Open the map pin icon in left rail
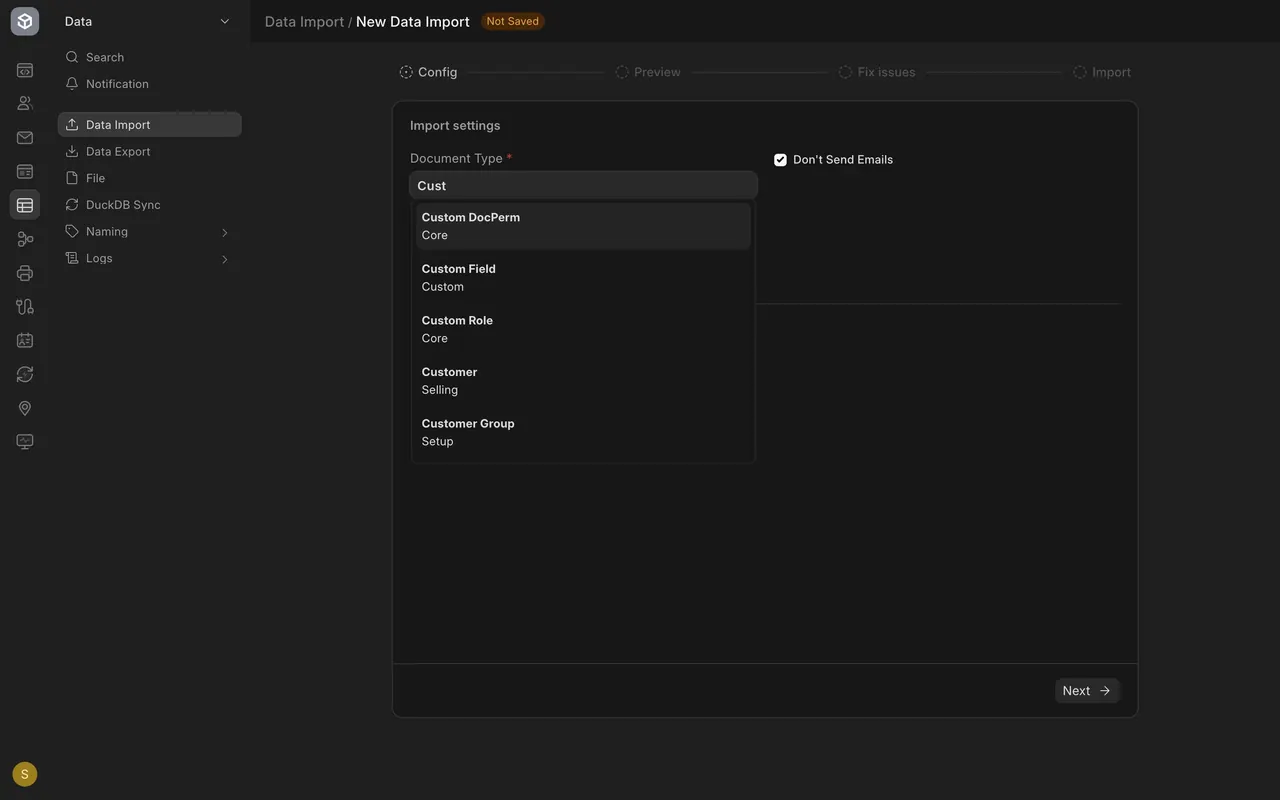Screen dimensions: 1280x800 click(25, 408)
